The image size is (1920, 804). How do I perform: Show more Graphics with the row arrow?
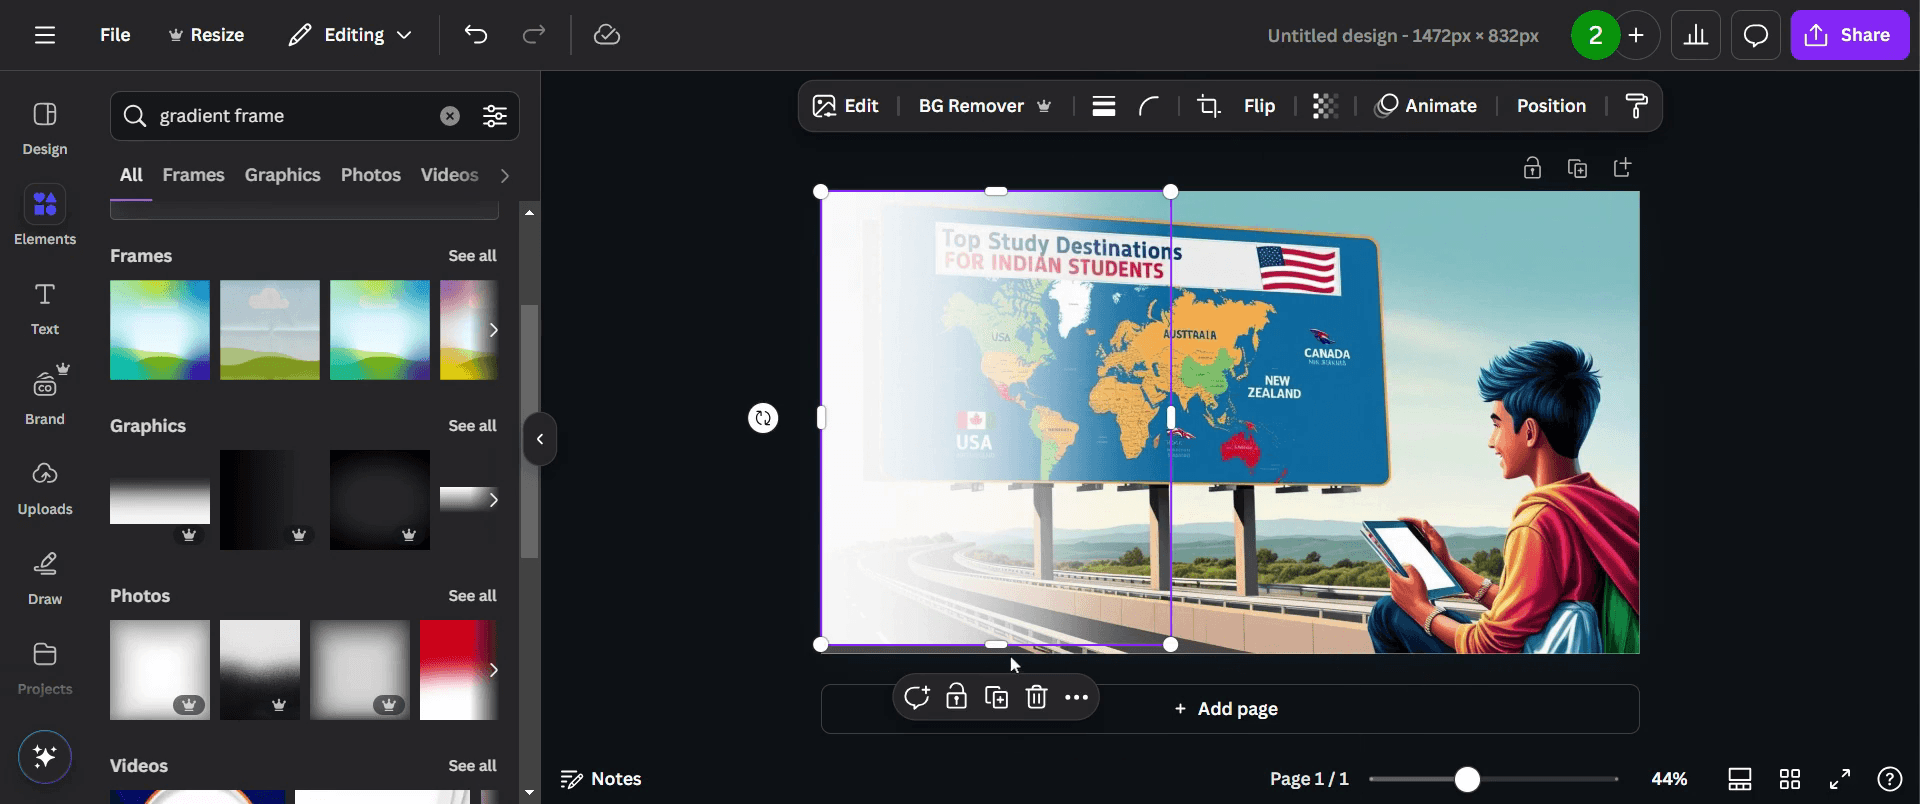493,500
